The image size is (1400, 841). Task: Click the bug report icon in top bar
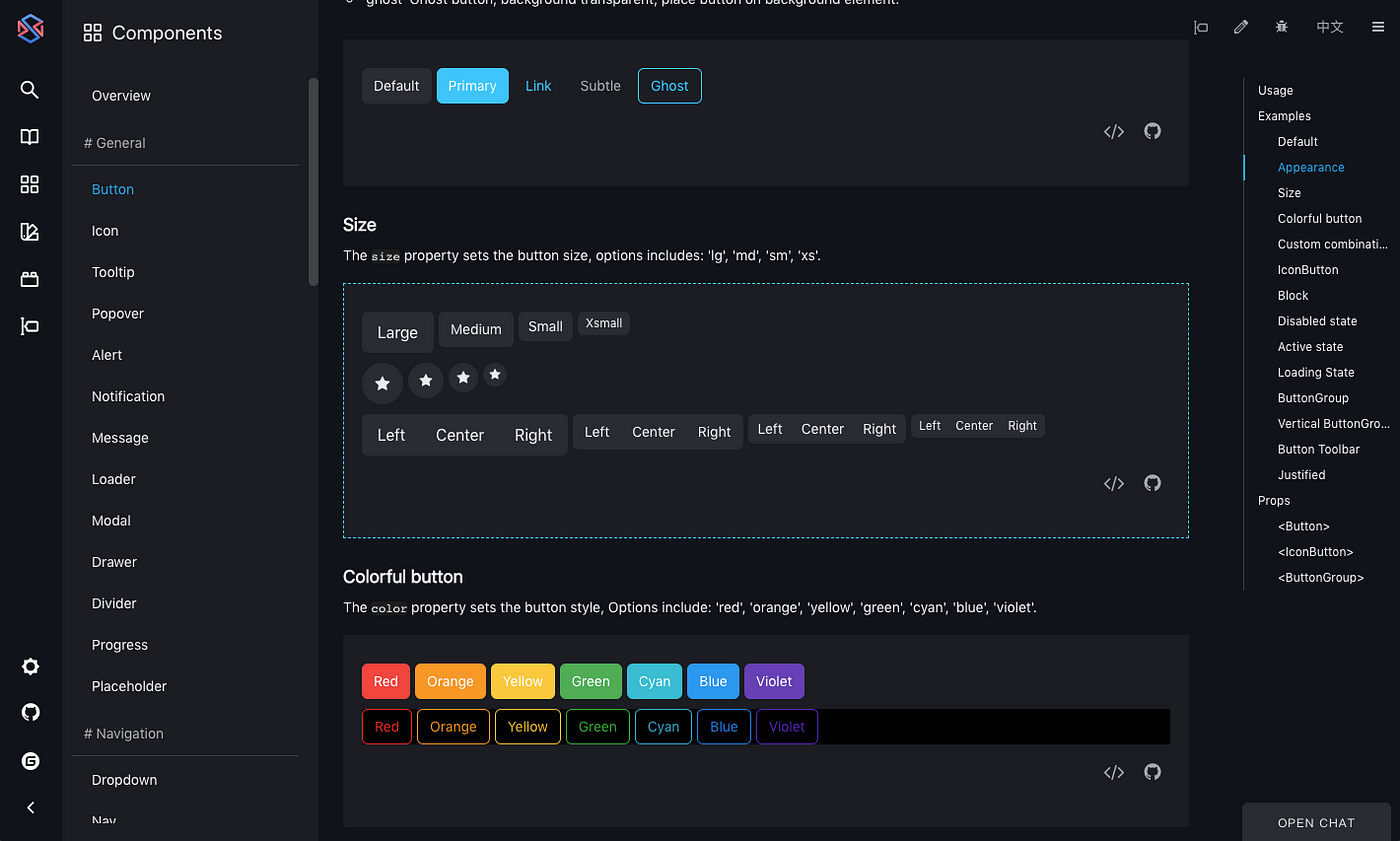pos(1281,27)
